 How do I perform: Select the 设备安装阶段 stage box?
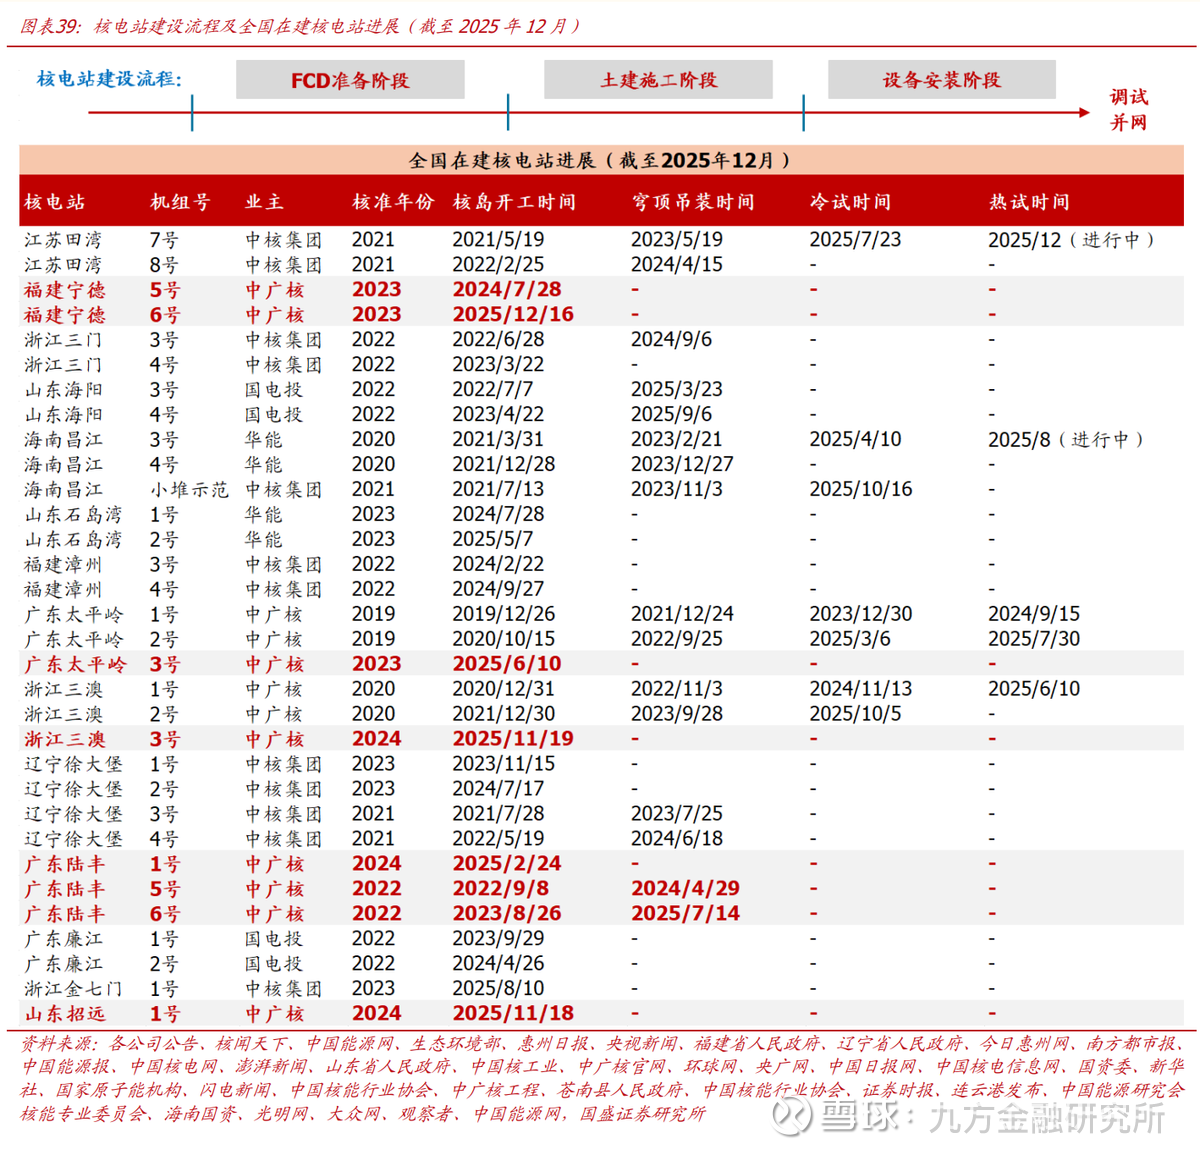click(941, 80)
